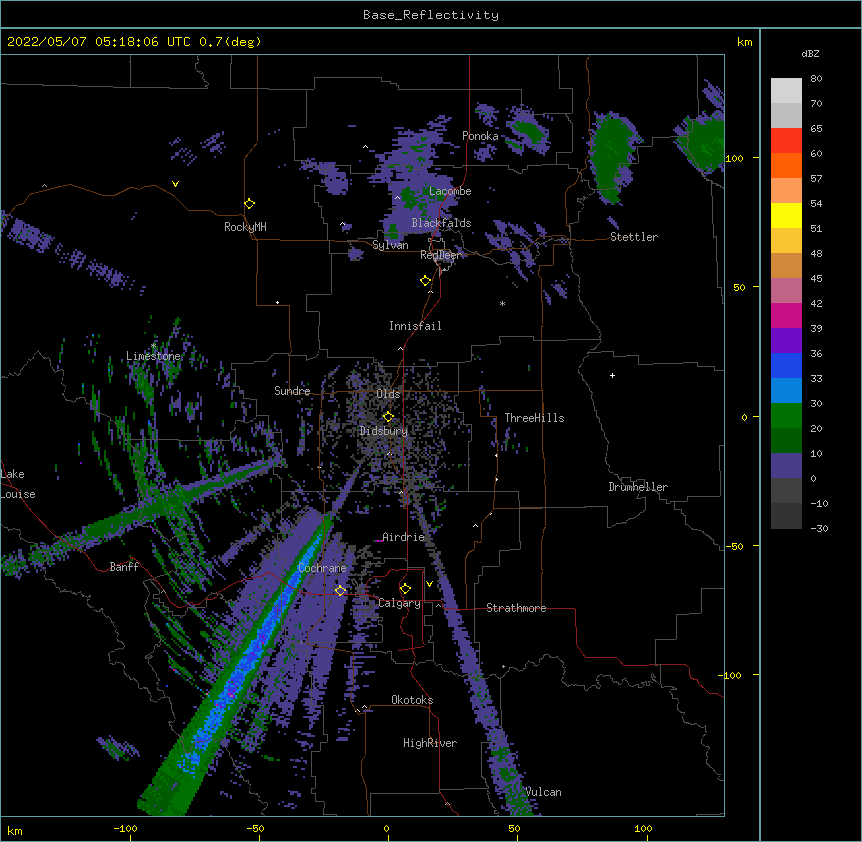Select the green swatch below 30

[x=786, y=416]
